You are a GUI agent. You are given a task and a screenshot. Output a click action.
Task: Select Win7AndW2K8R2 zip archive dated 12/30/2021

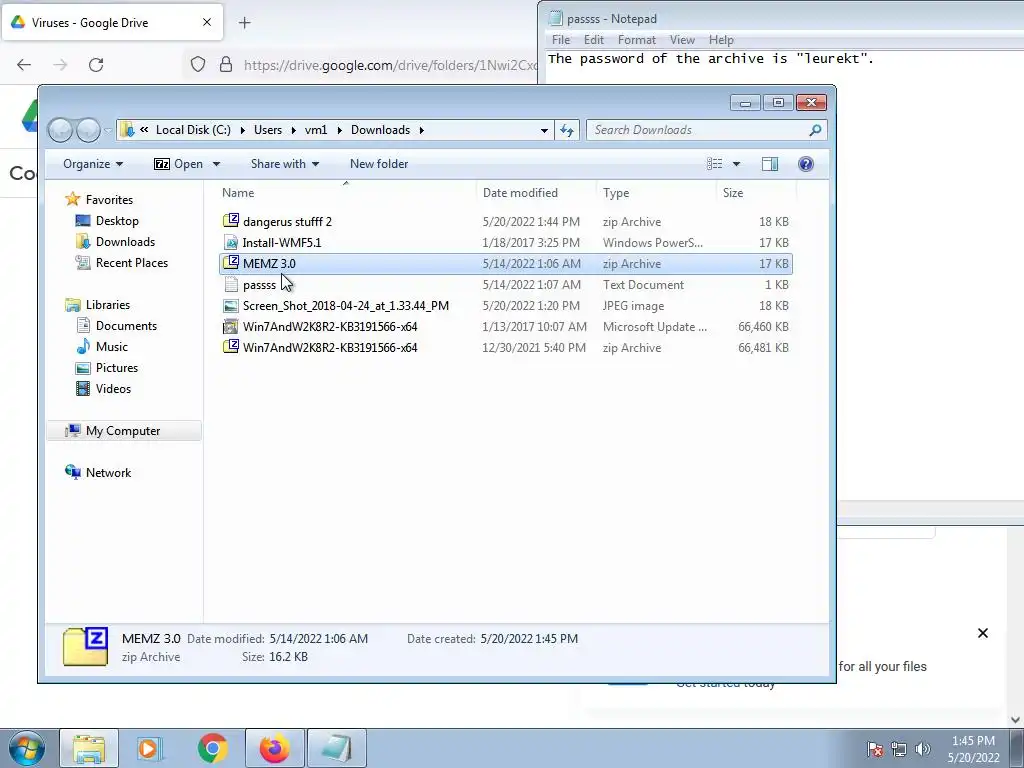[x=505, y=347]
